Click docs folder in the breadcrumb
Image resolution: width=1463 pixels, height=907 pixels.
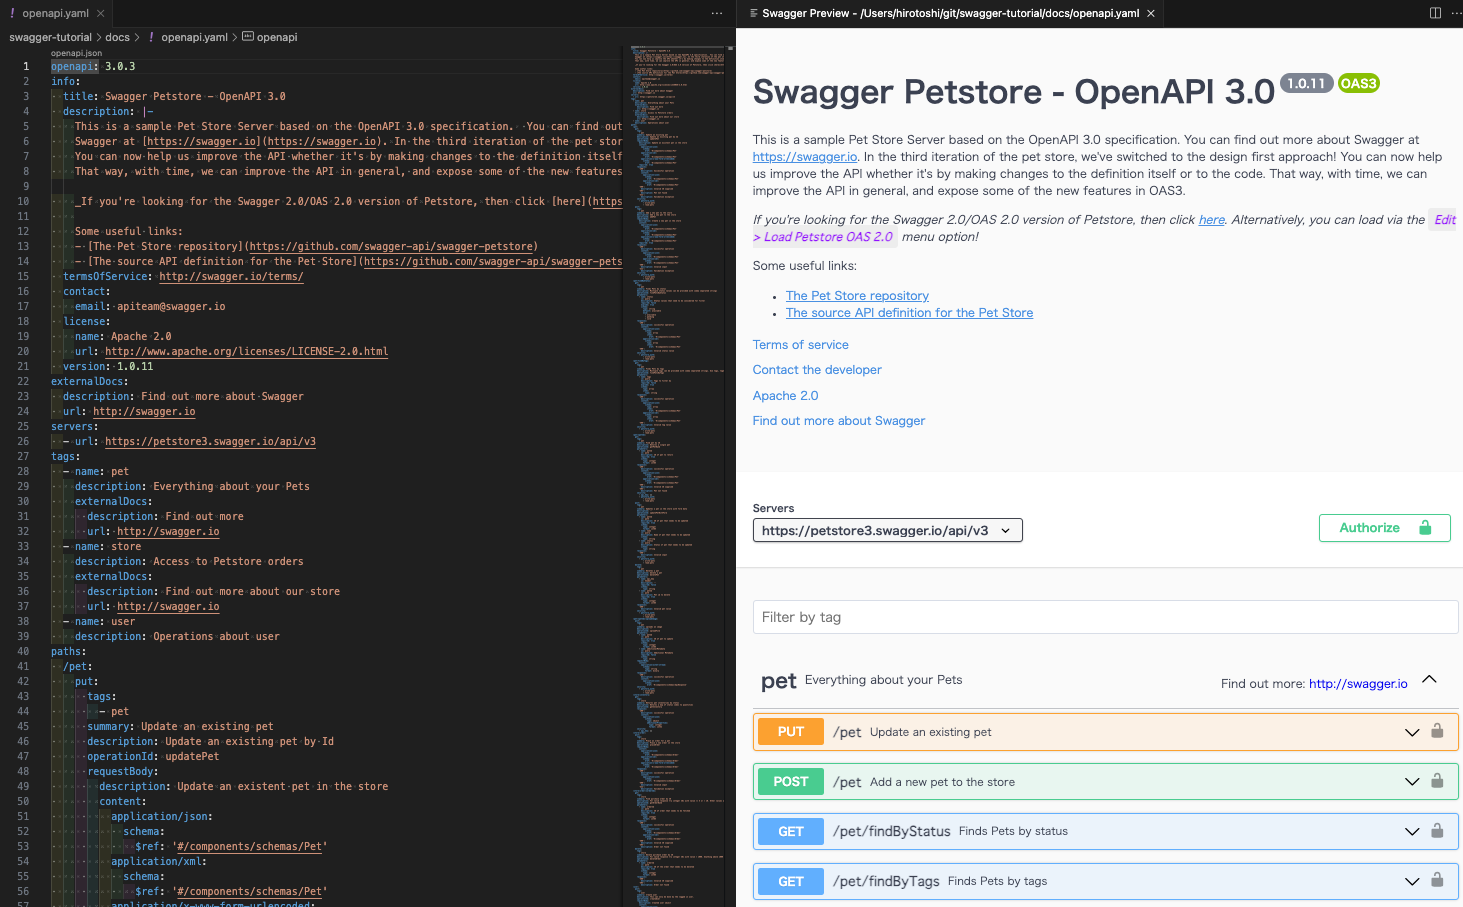click(x=117, y=37)
